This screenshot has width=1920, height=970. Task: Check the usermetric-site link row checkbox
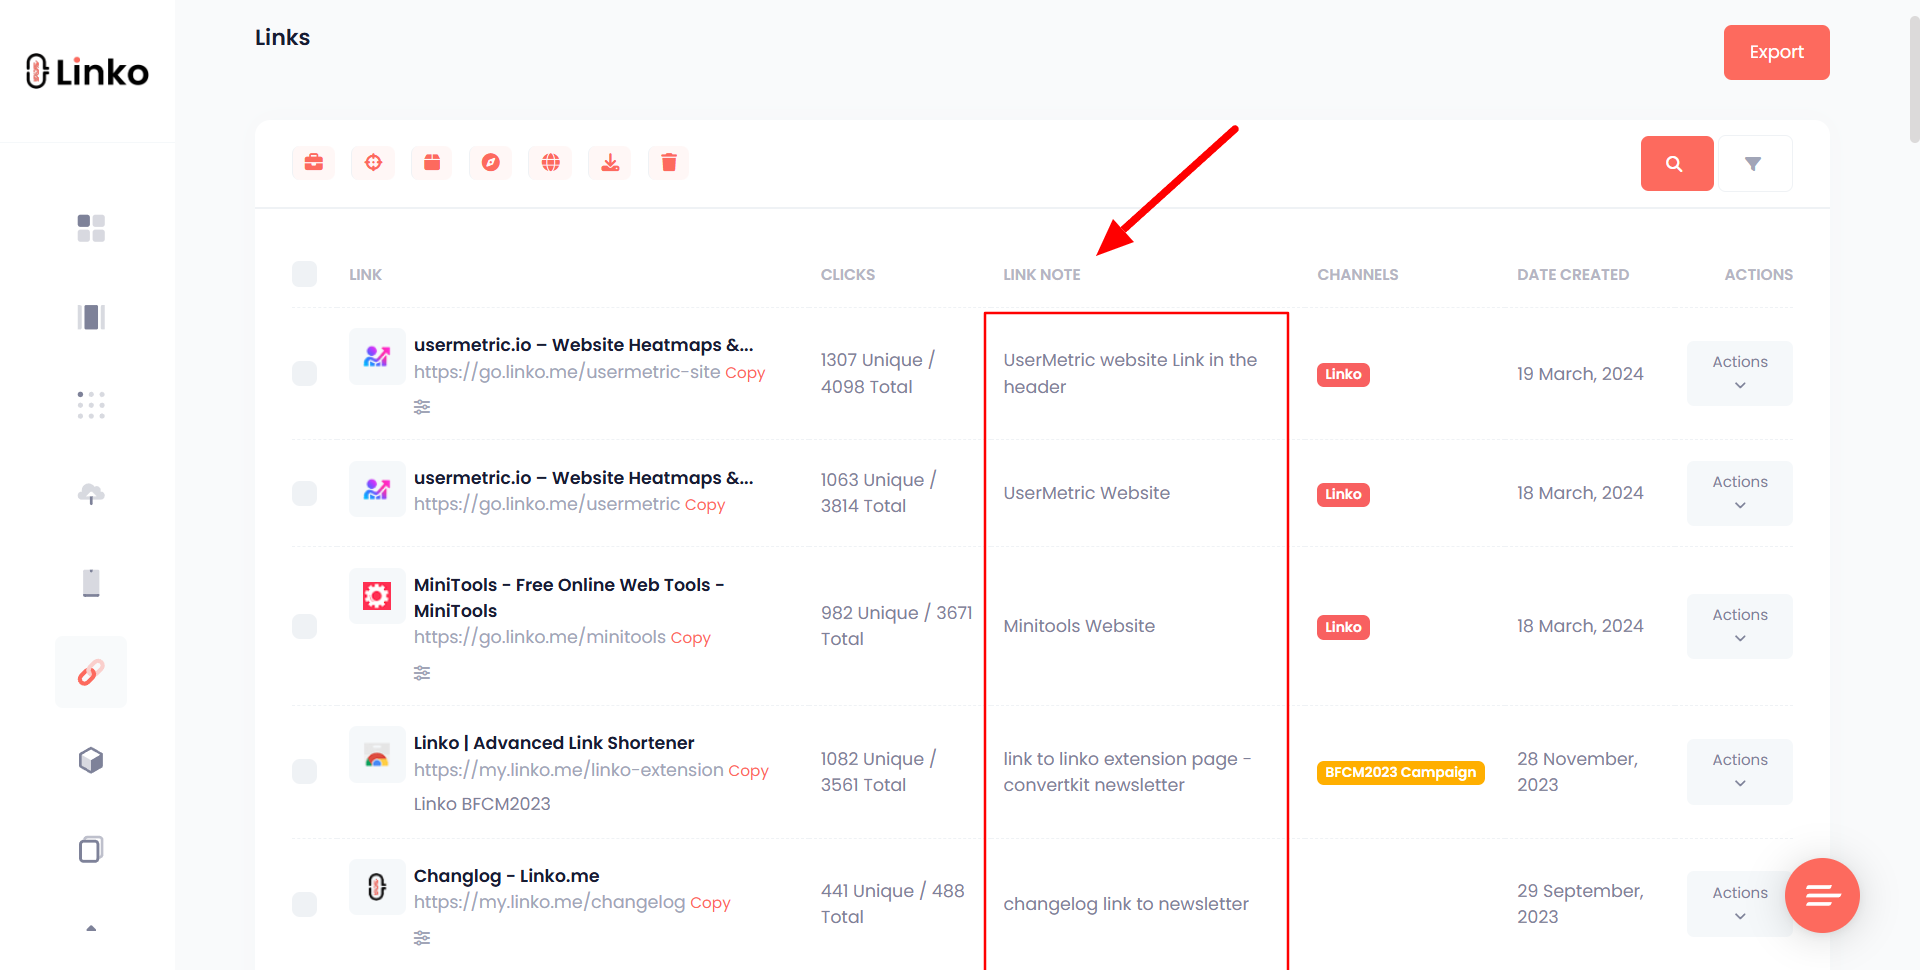tap(304, 373)
